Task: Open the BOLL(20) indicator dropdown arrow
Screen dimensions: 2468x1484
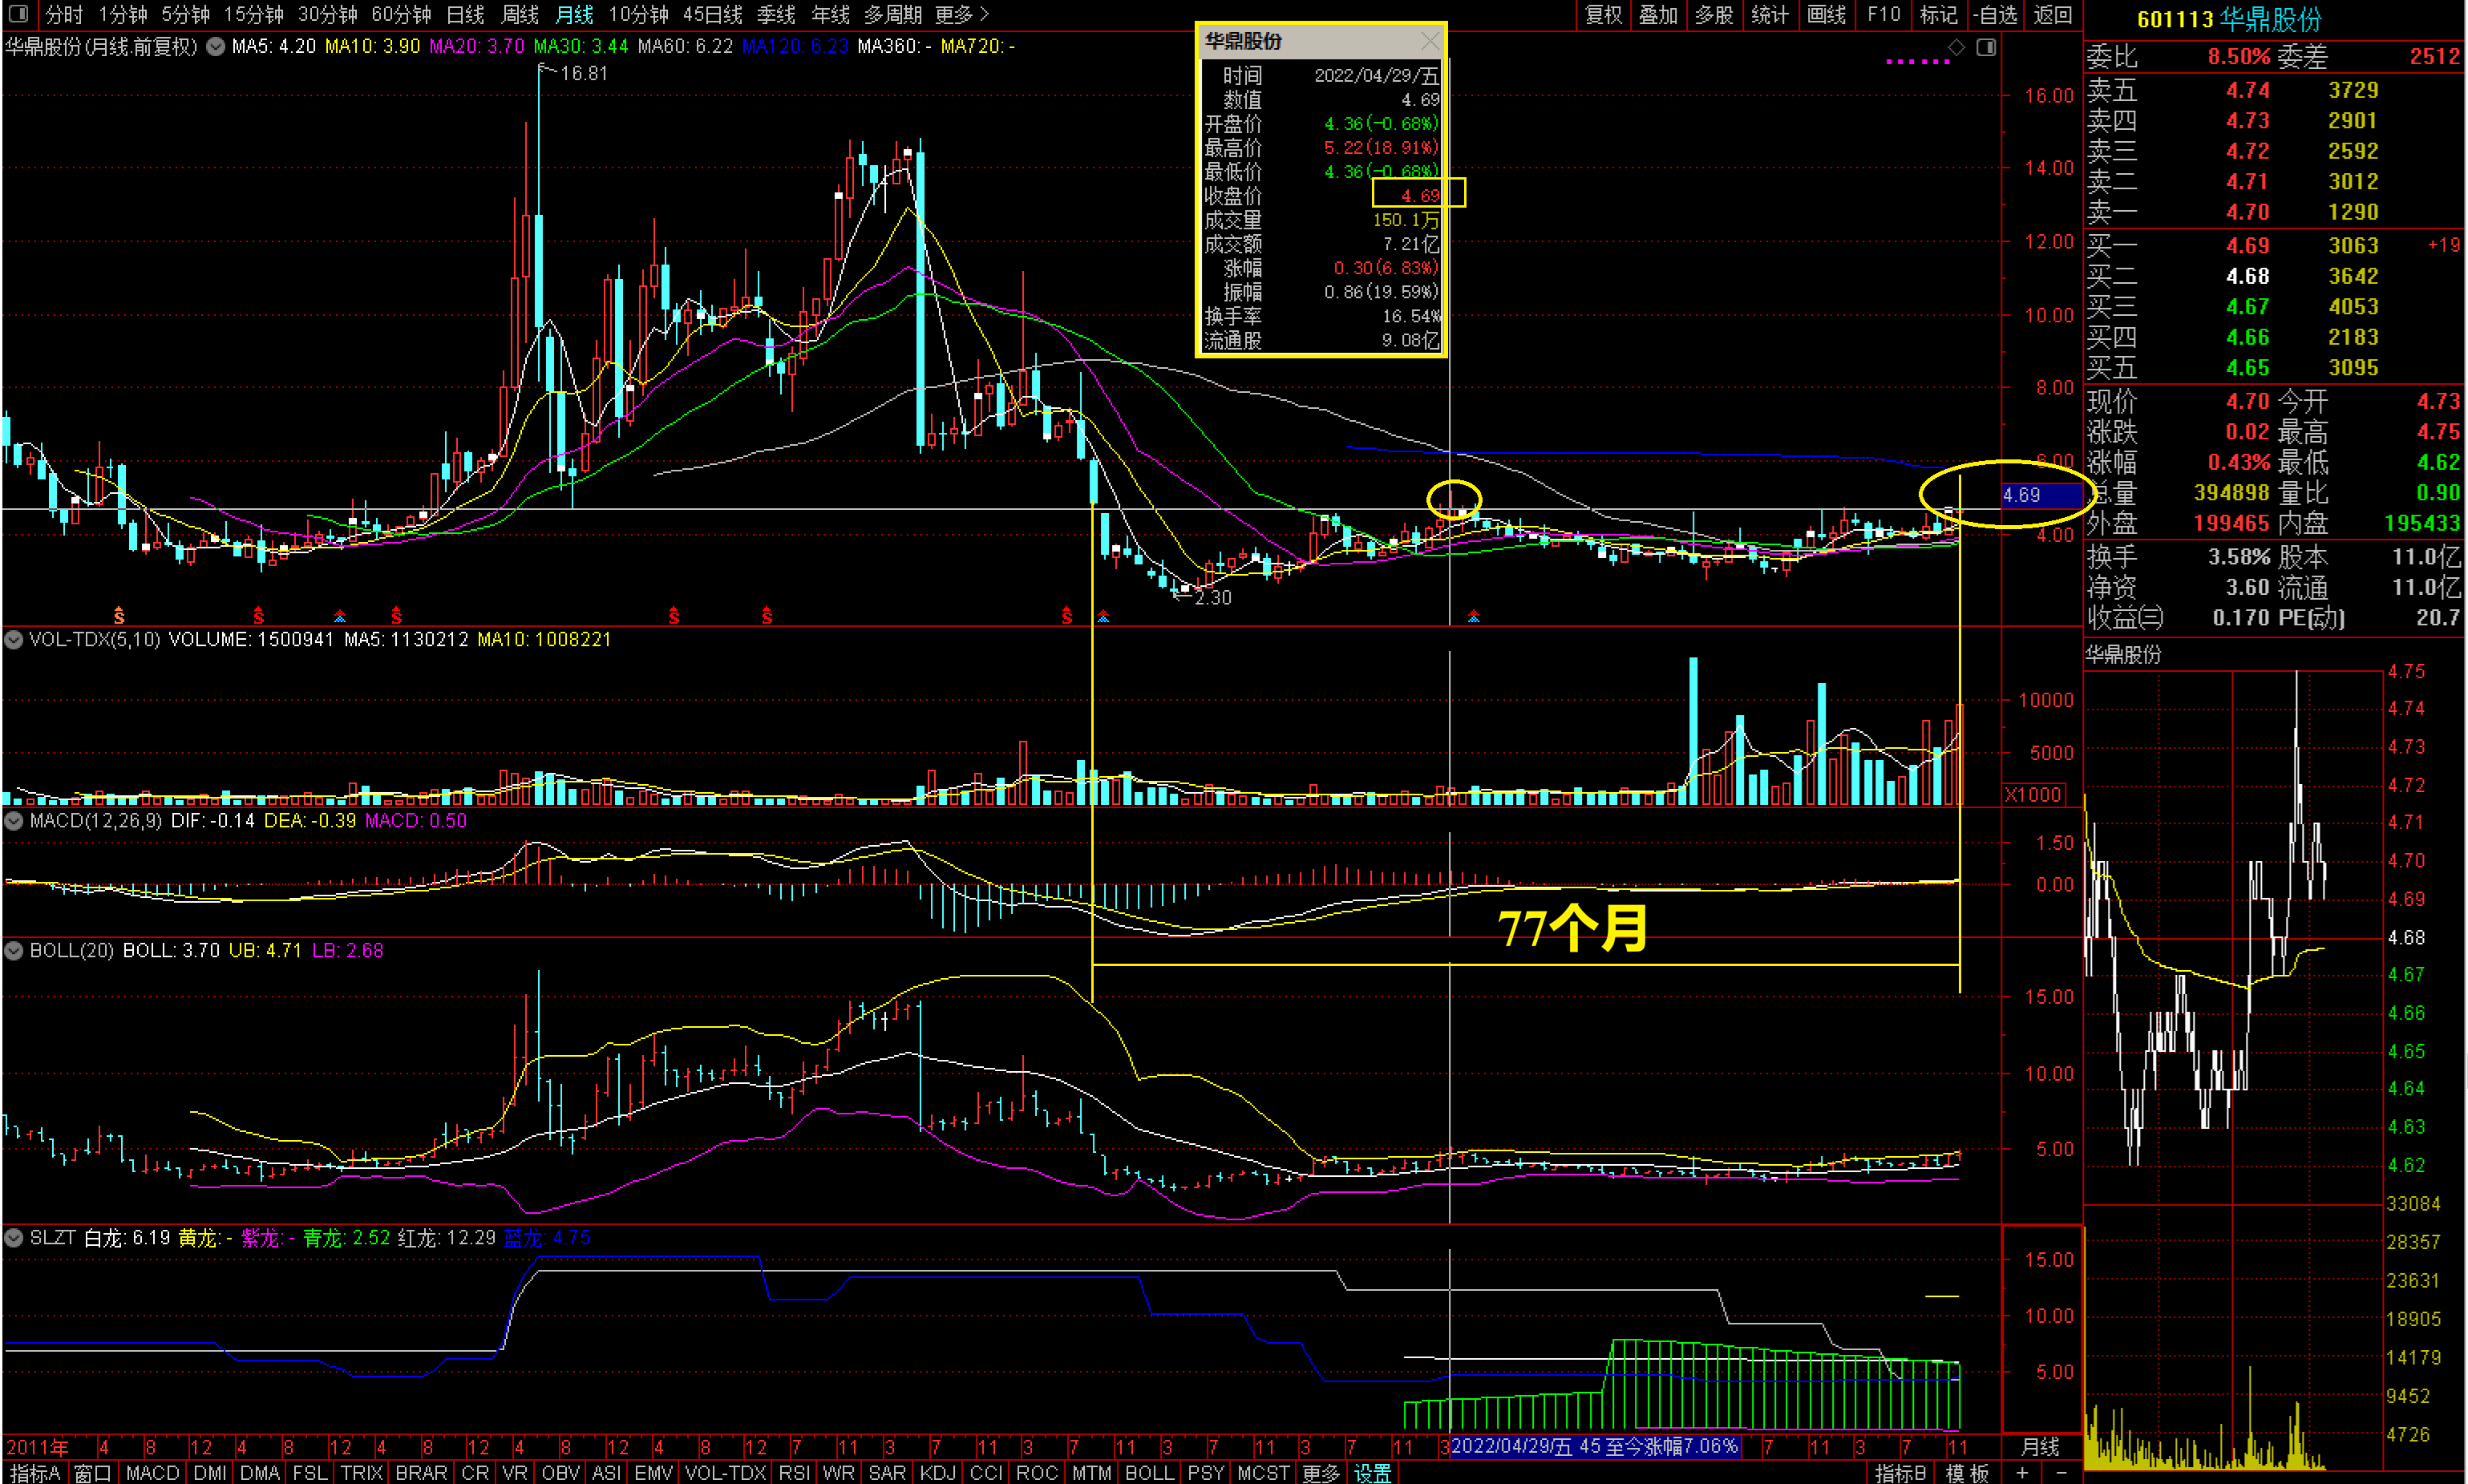Action: pos(14,951)
